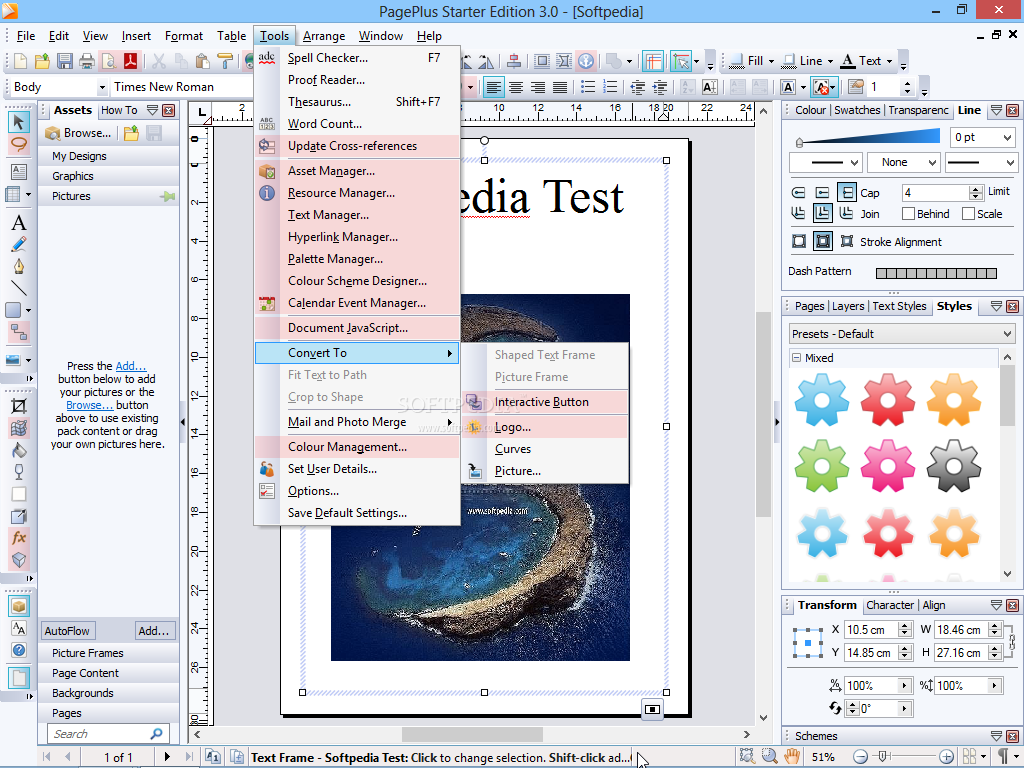Click the Next page arrow
This screenshot has height=768, width=1024.
click(167, 757)
